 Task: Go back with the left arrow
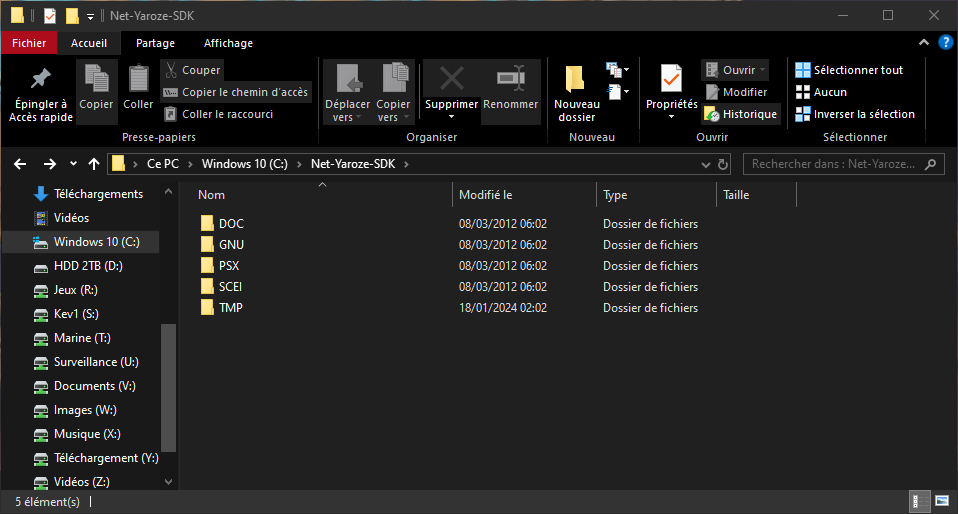[x=20, y=164]
